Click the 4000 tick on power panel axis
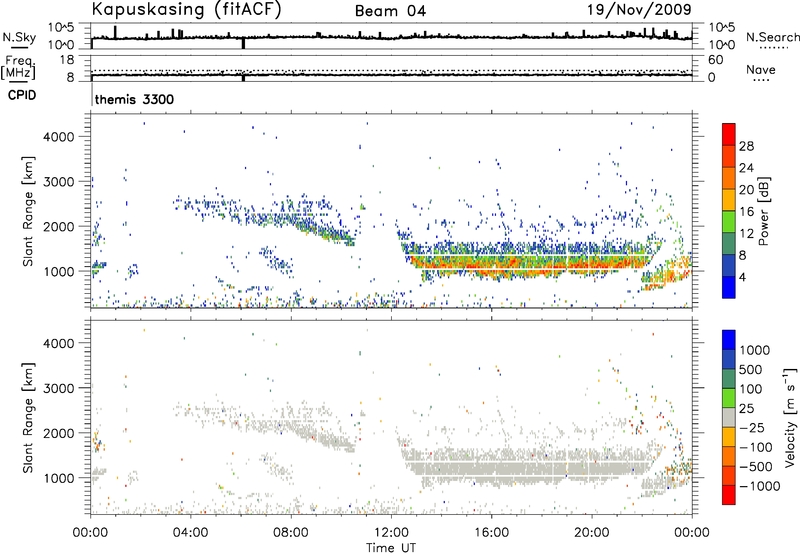 click(59, 137)
